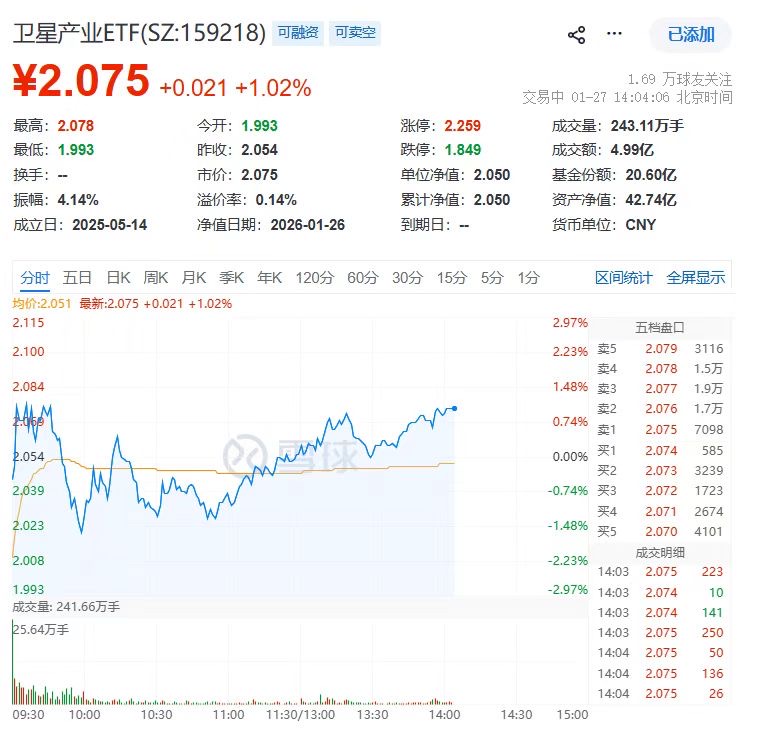Viewport: 773px width, 740px height.
Task: Open the 15分 chart tab
Action: click(452, 278)
